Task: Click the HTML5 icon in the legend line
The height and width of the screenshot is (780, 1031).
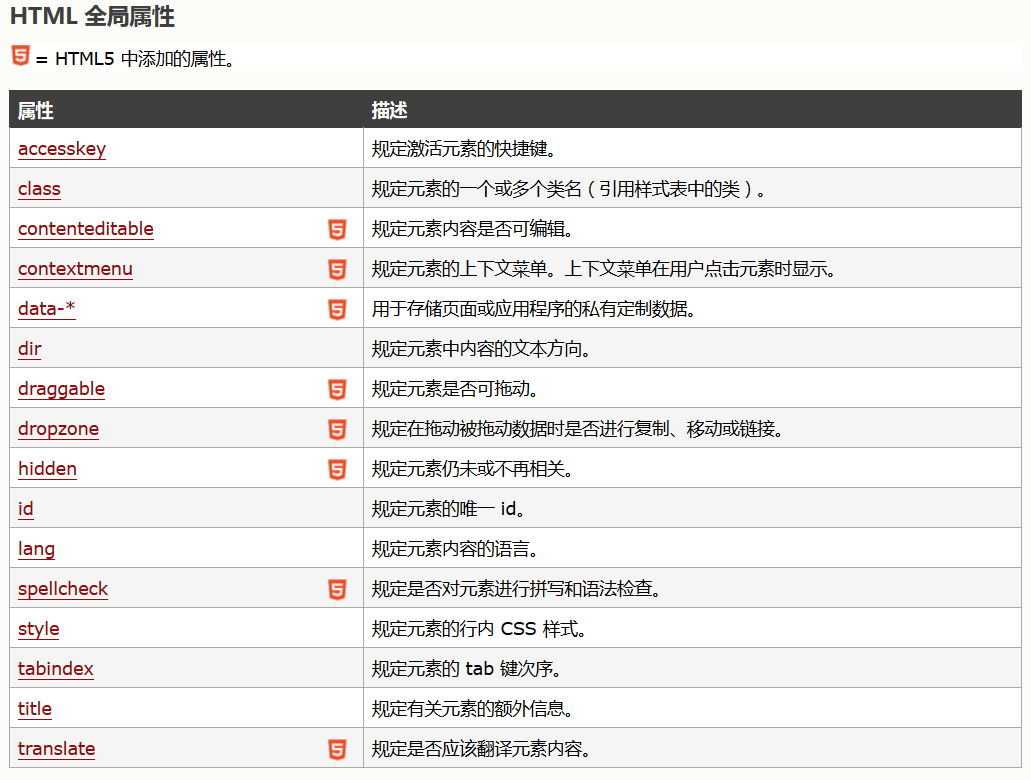Action: click(x=20, y=56)
